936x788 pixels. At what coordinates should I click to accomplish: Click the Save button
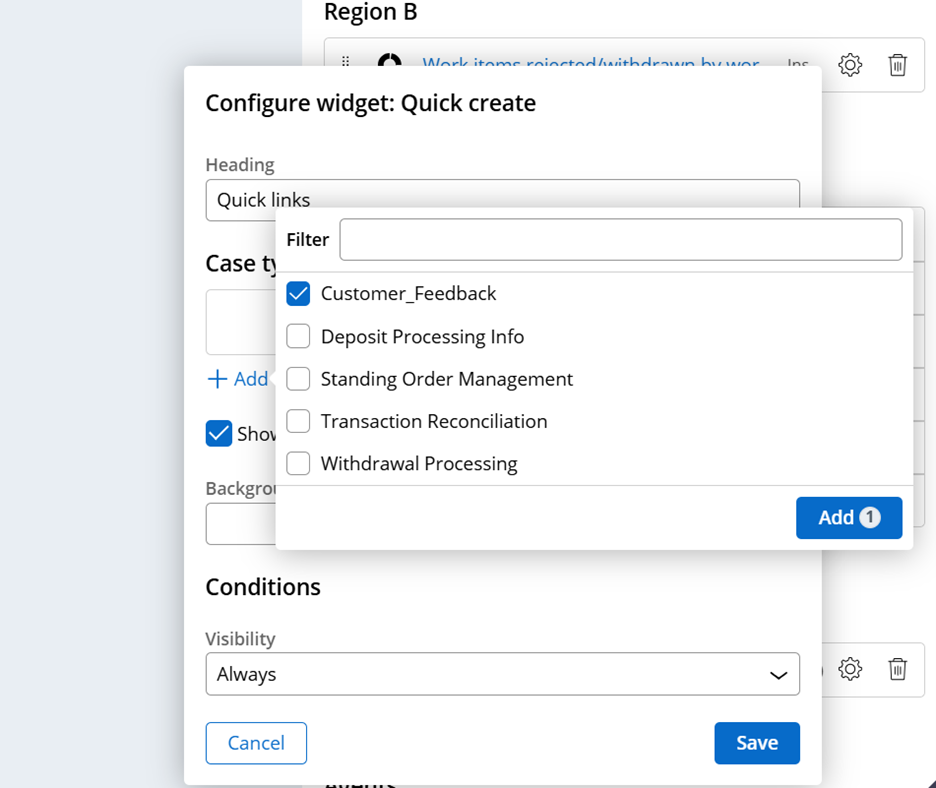tap(757, 743)
